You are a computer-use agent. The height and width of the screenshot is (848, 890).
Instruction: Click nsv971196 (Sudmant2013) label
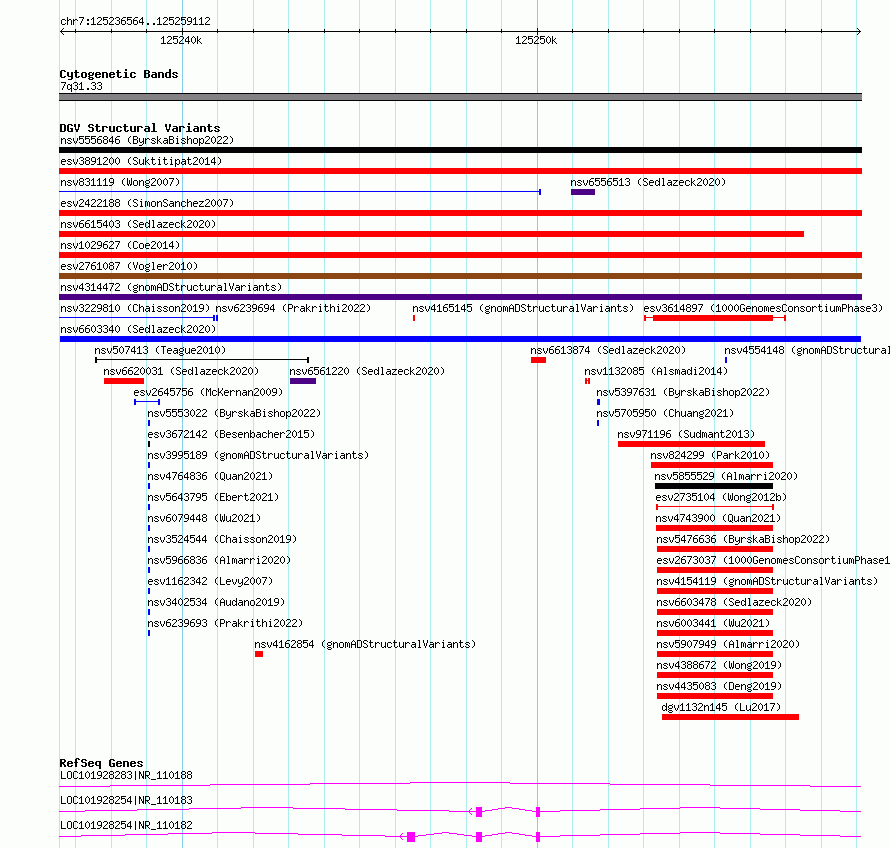686,434
